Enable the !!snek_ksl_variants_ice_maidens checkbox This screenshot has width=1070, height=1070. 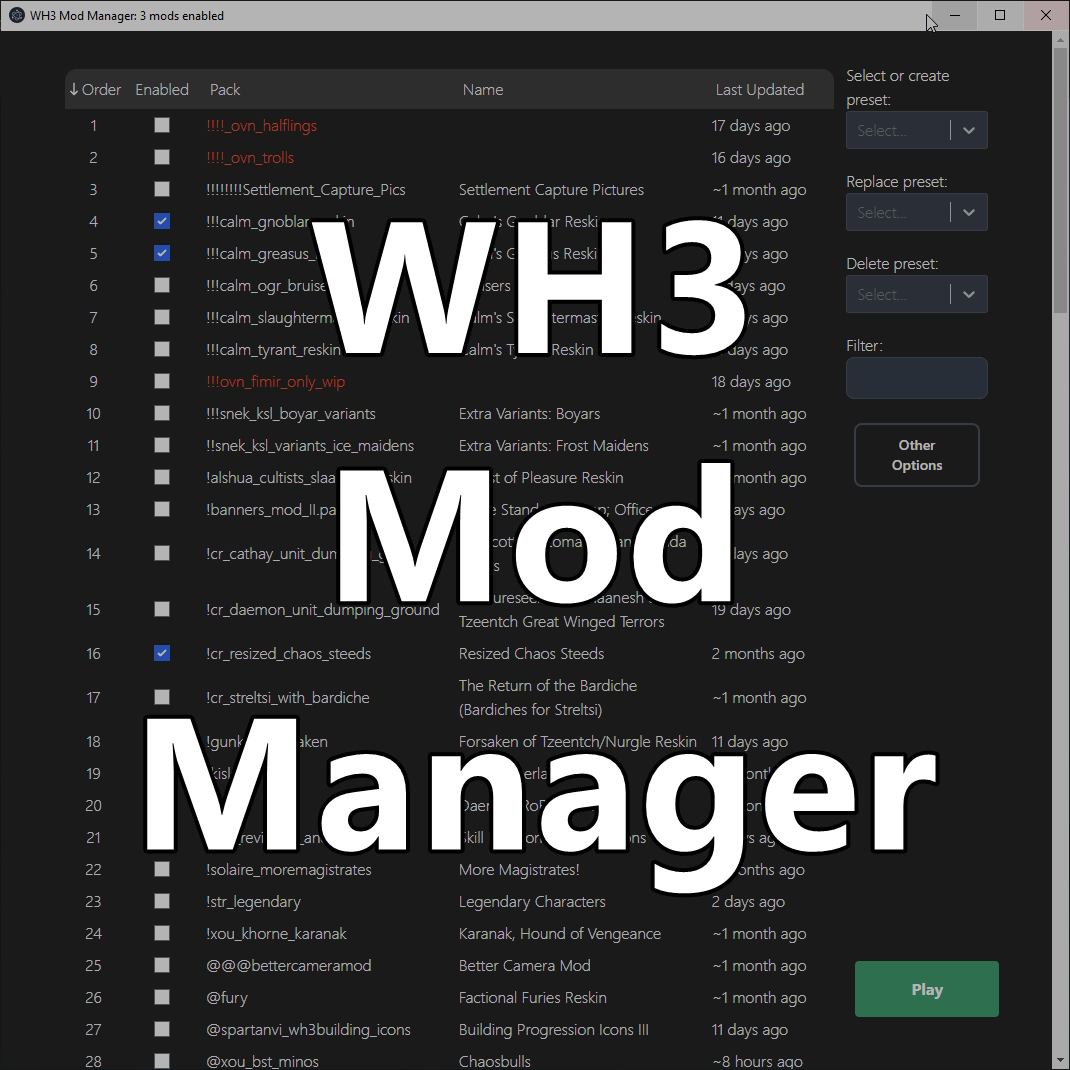162,445
